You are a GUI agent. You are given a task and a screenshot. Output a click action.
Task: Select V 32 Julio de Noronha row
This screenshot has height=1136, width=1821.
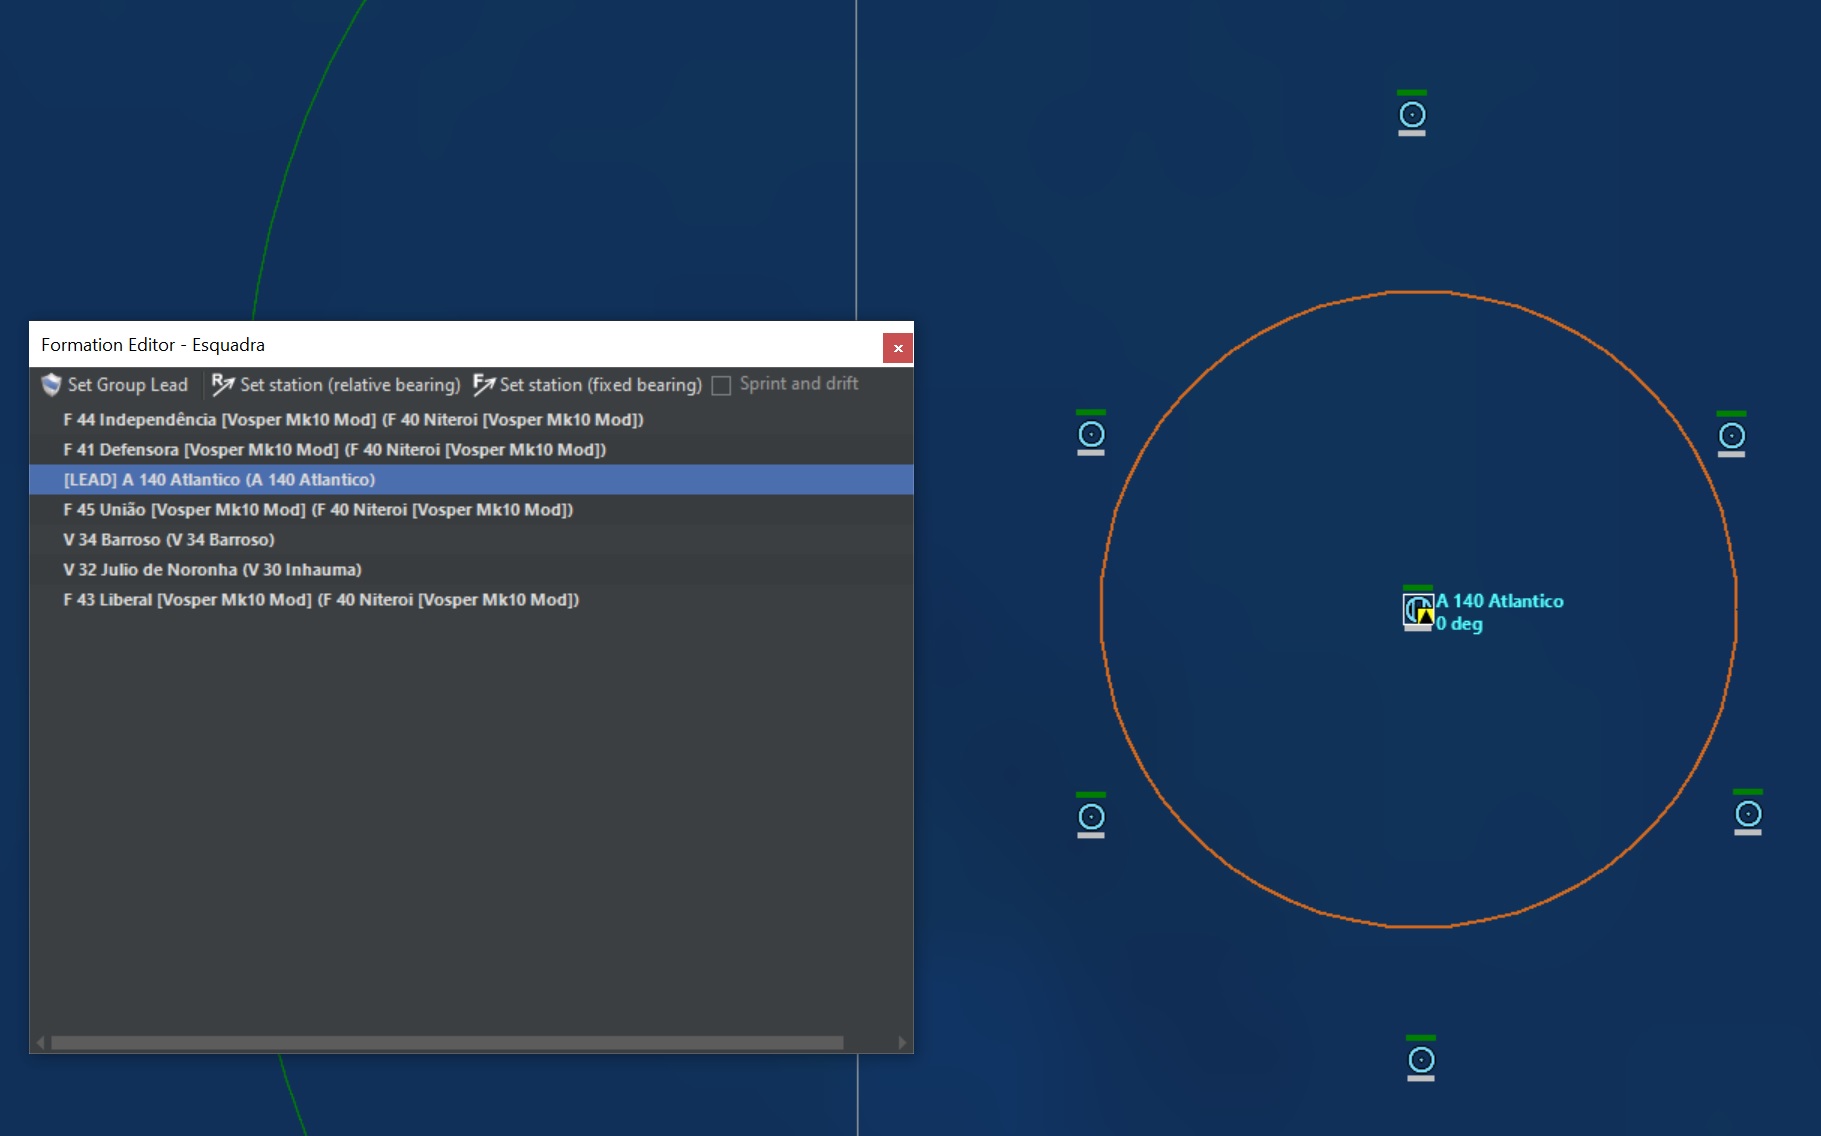coord(471,570)
